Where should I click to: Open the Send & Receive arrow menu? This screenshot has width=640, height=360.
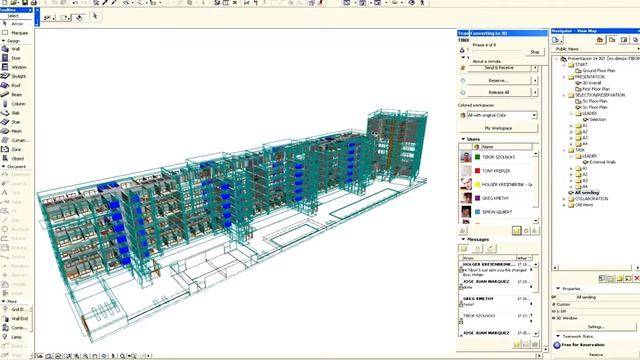point(535,68)
